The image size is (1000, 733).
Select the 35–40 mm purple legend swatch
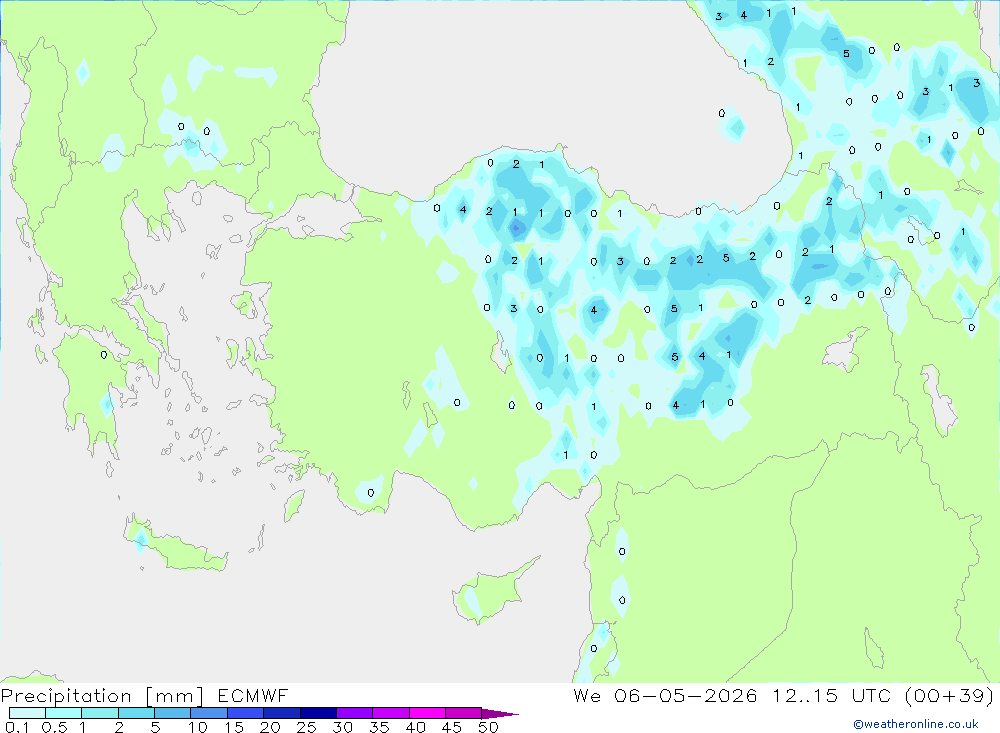[391, 713]
